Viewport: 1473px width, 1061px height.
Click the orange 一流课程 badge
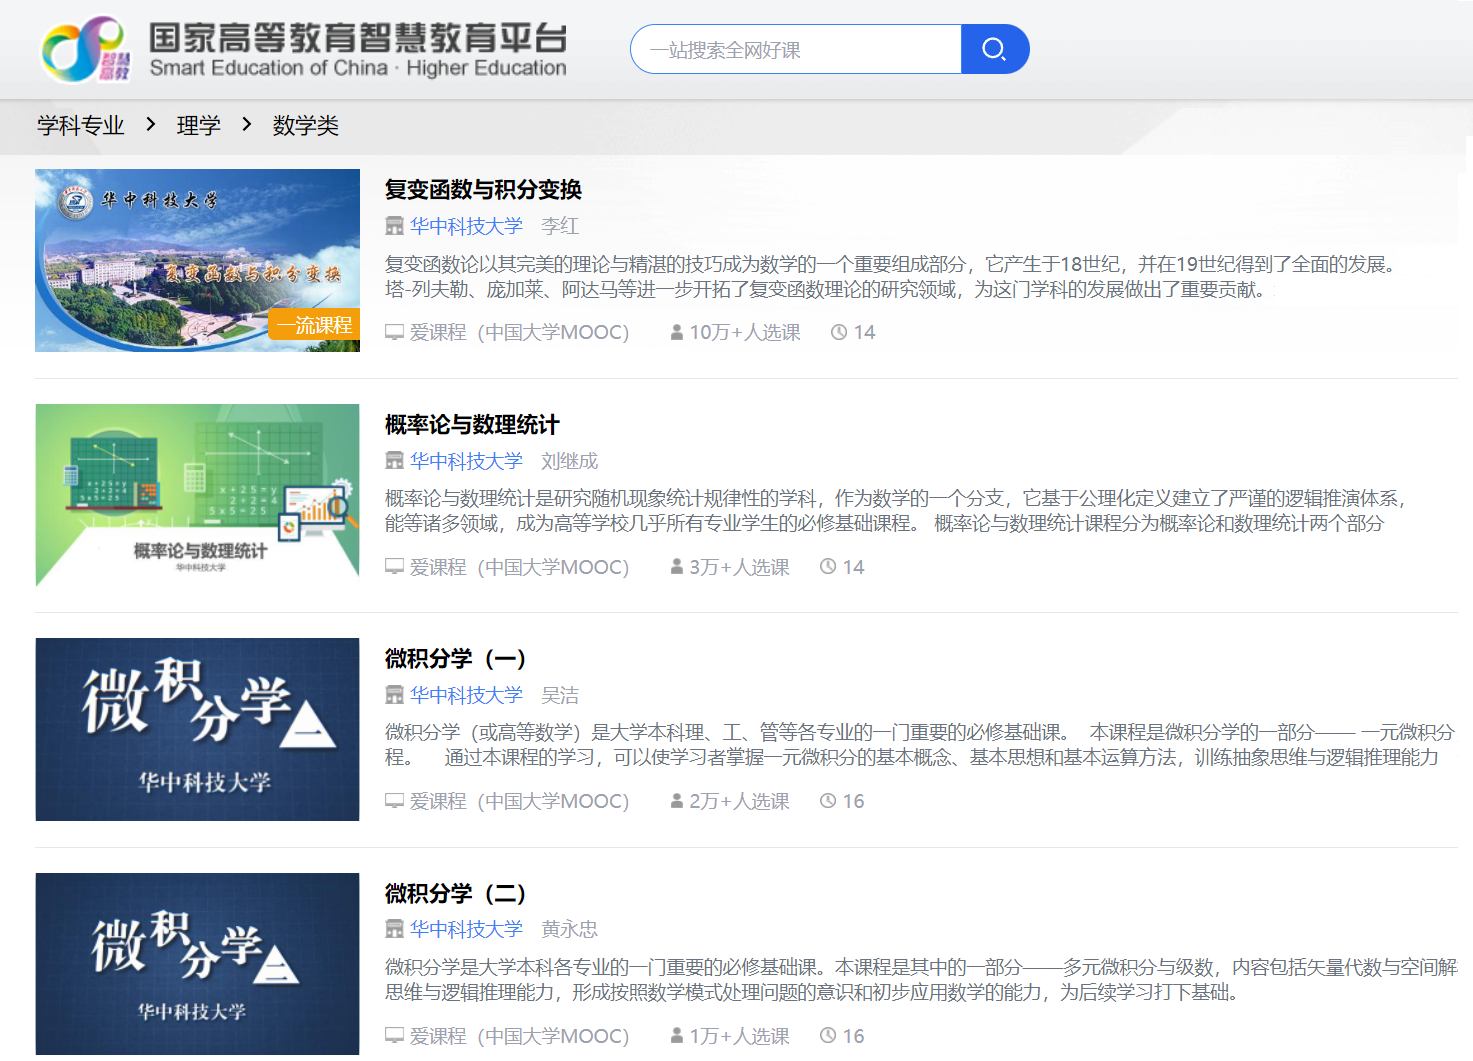pos(314,325)
